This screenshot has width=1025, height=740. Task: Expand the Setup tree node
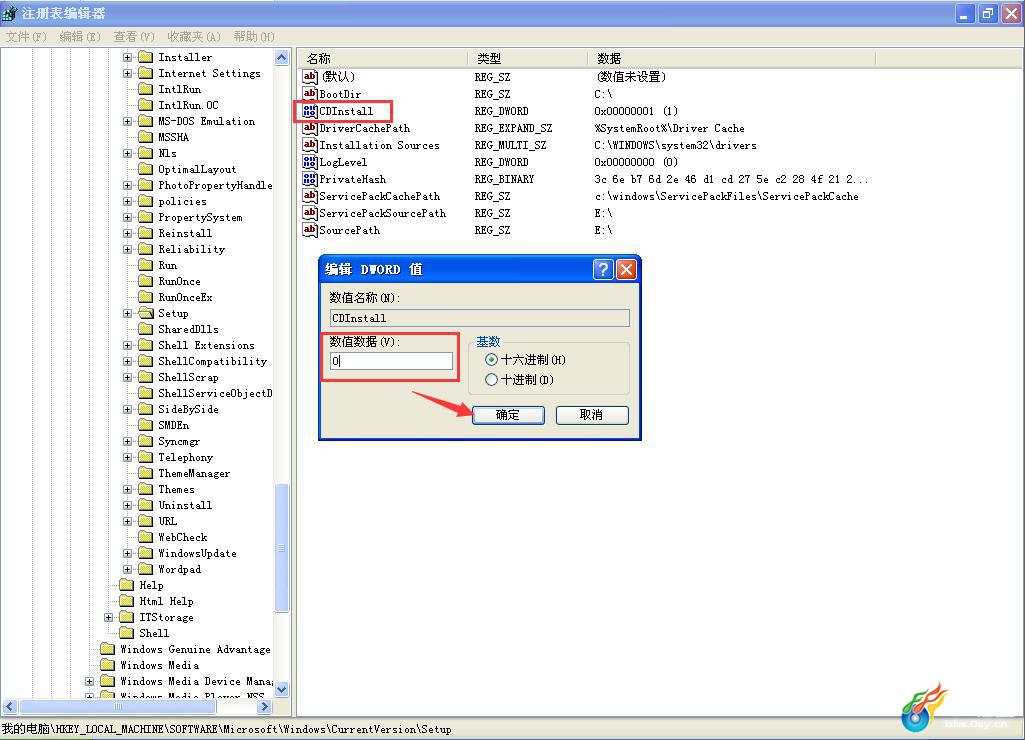[127, 313]
